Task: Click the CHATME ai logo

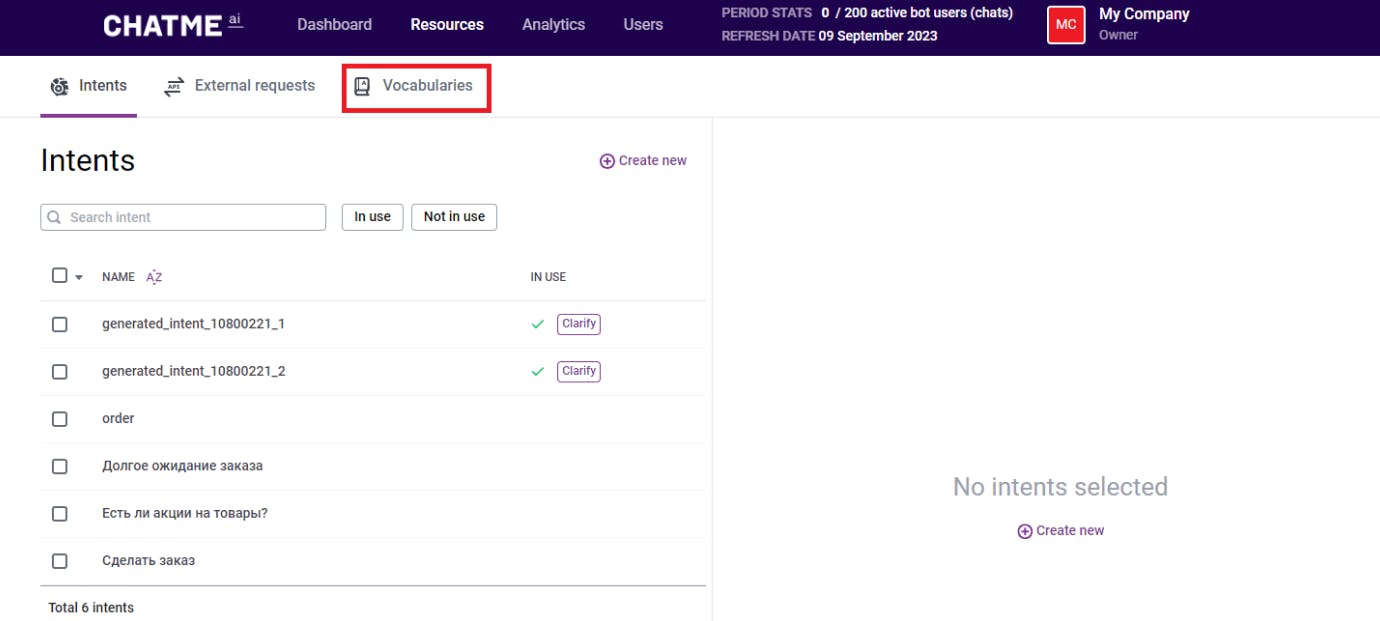Action: 173,25
